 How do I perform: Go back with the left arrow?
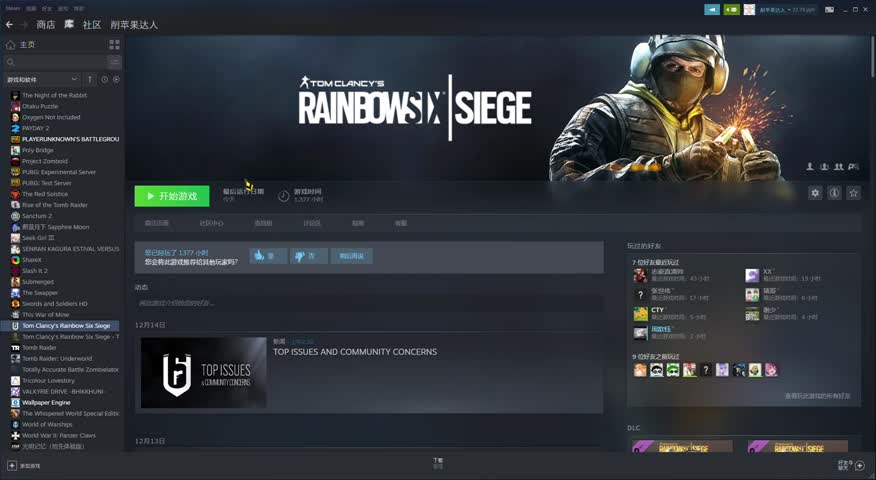tap(9, 25)
